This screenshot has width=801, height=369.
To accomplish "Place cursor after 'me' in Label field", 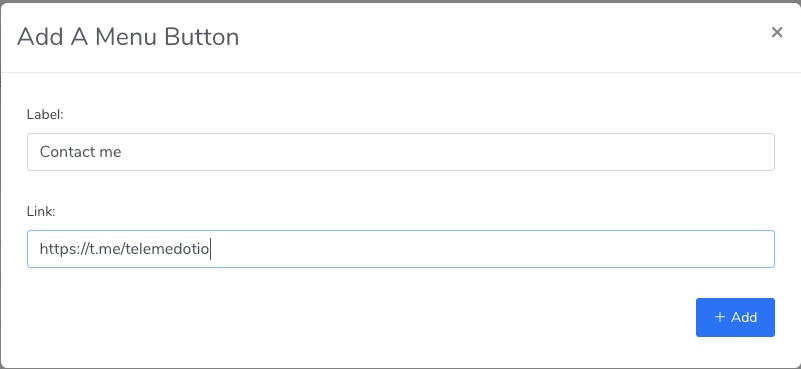I will pyautogui.click(x=122, y=152).
